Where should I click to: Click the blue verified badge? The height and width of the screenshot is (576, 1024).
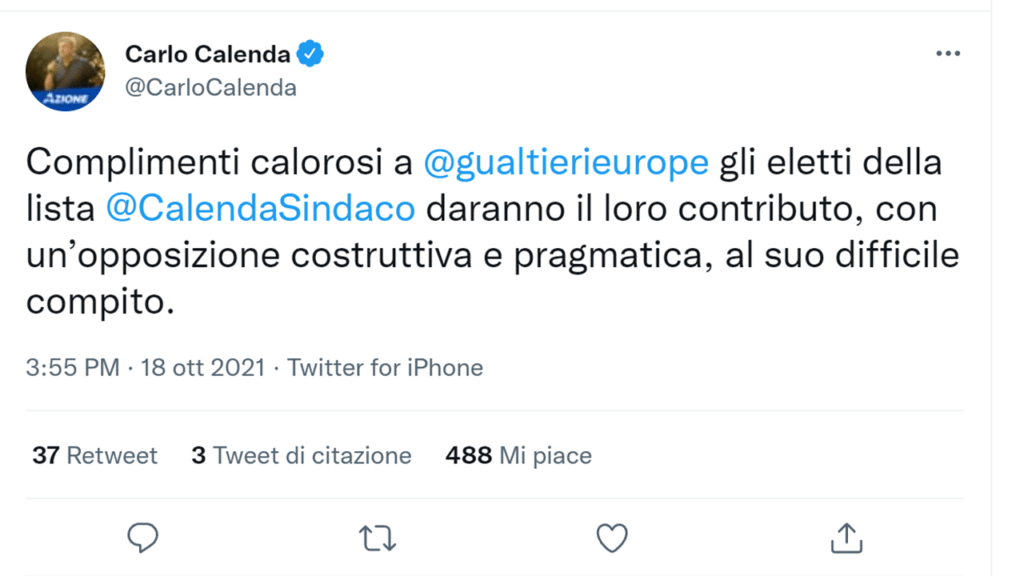[312, 54]
